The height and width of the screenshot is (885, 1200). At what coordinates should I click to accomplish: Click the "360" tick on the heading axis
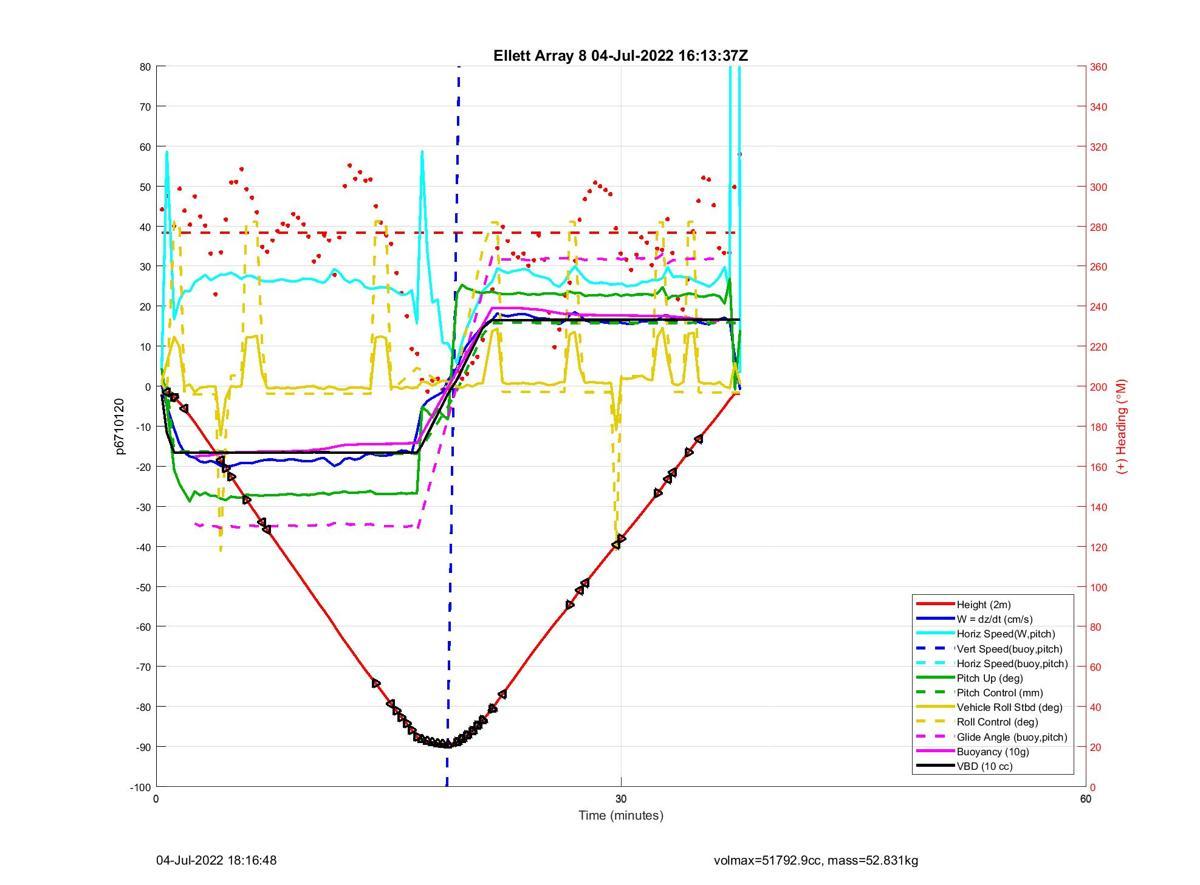click(1098, 67)
